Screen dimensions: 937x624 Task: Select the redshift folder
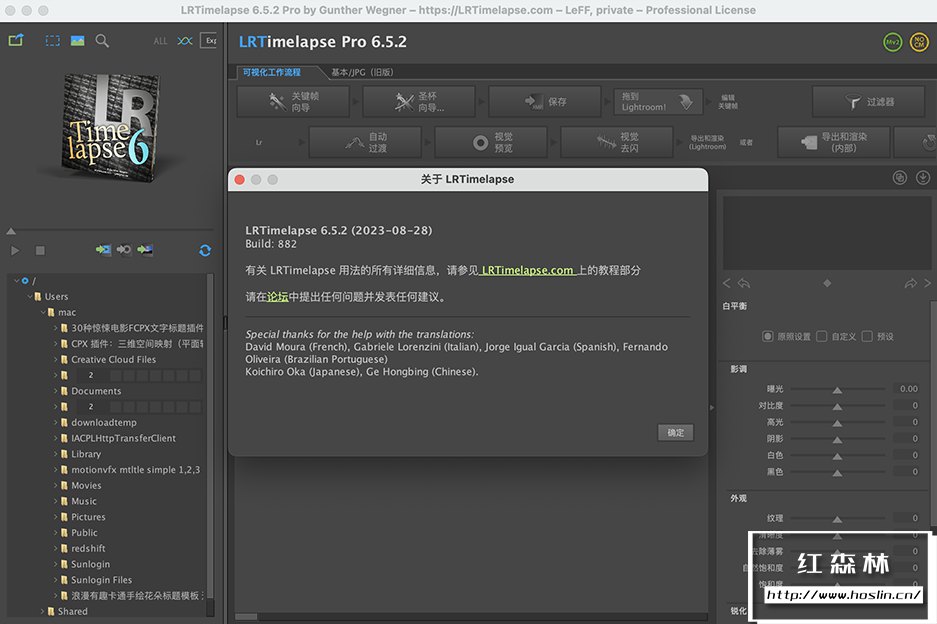[x=88, y=548]
